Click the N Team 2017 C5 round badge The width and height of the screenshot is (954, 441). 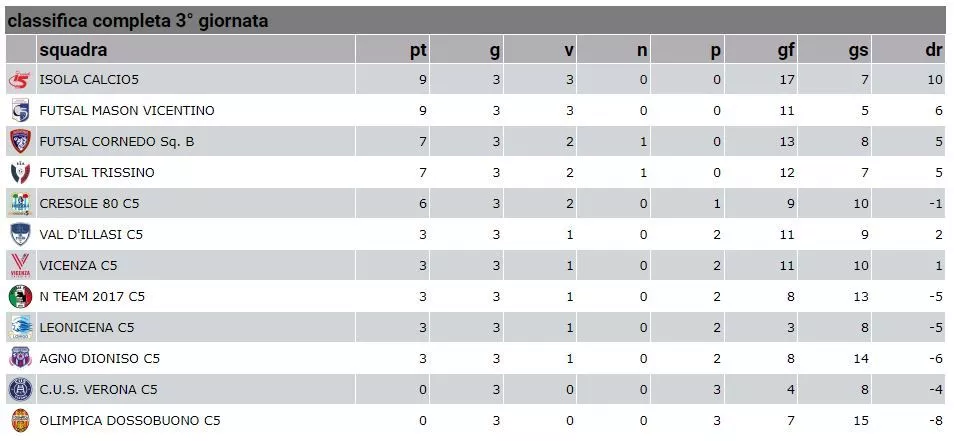coord(20,297)
